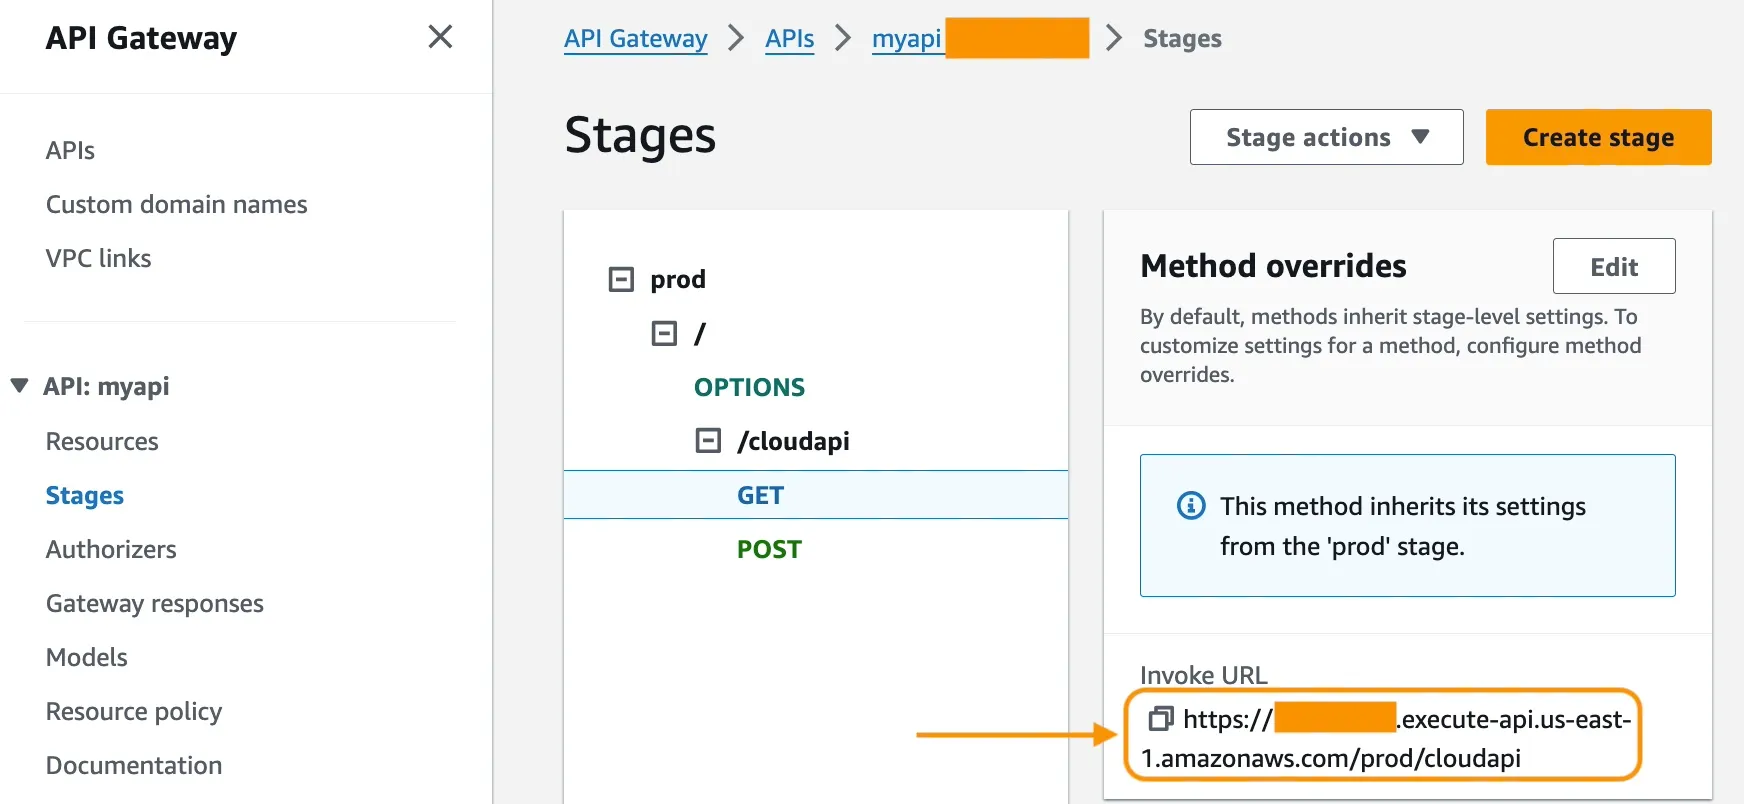The width and height of the screenshot is (1744, 804).
Task: Open Gateway responses in the sidebar
Action: (155, 604)
